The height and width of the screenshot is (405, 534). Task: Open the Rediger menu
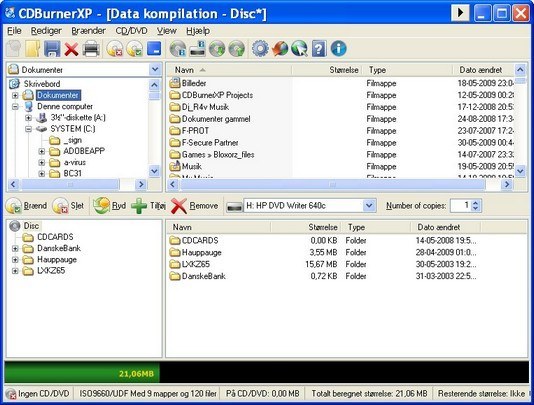click(46, 31)
